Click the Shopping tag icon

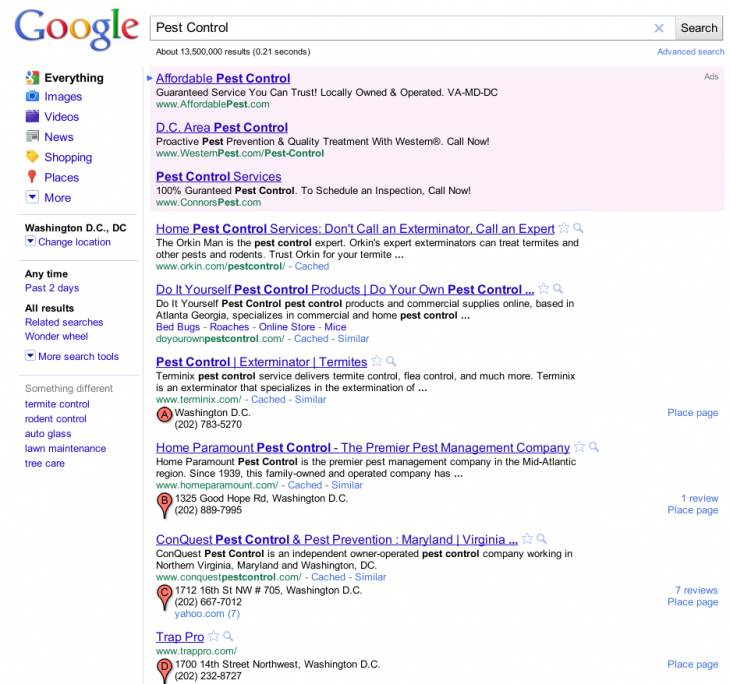pyautogui.click(x=32, y=157)
